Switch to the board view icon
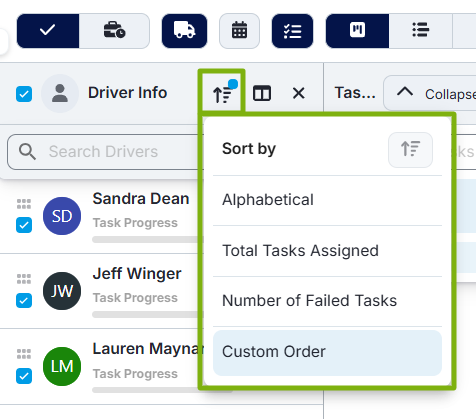Screen dimensions: 476x419 [x=357, y=31]
